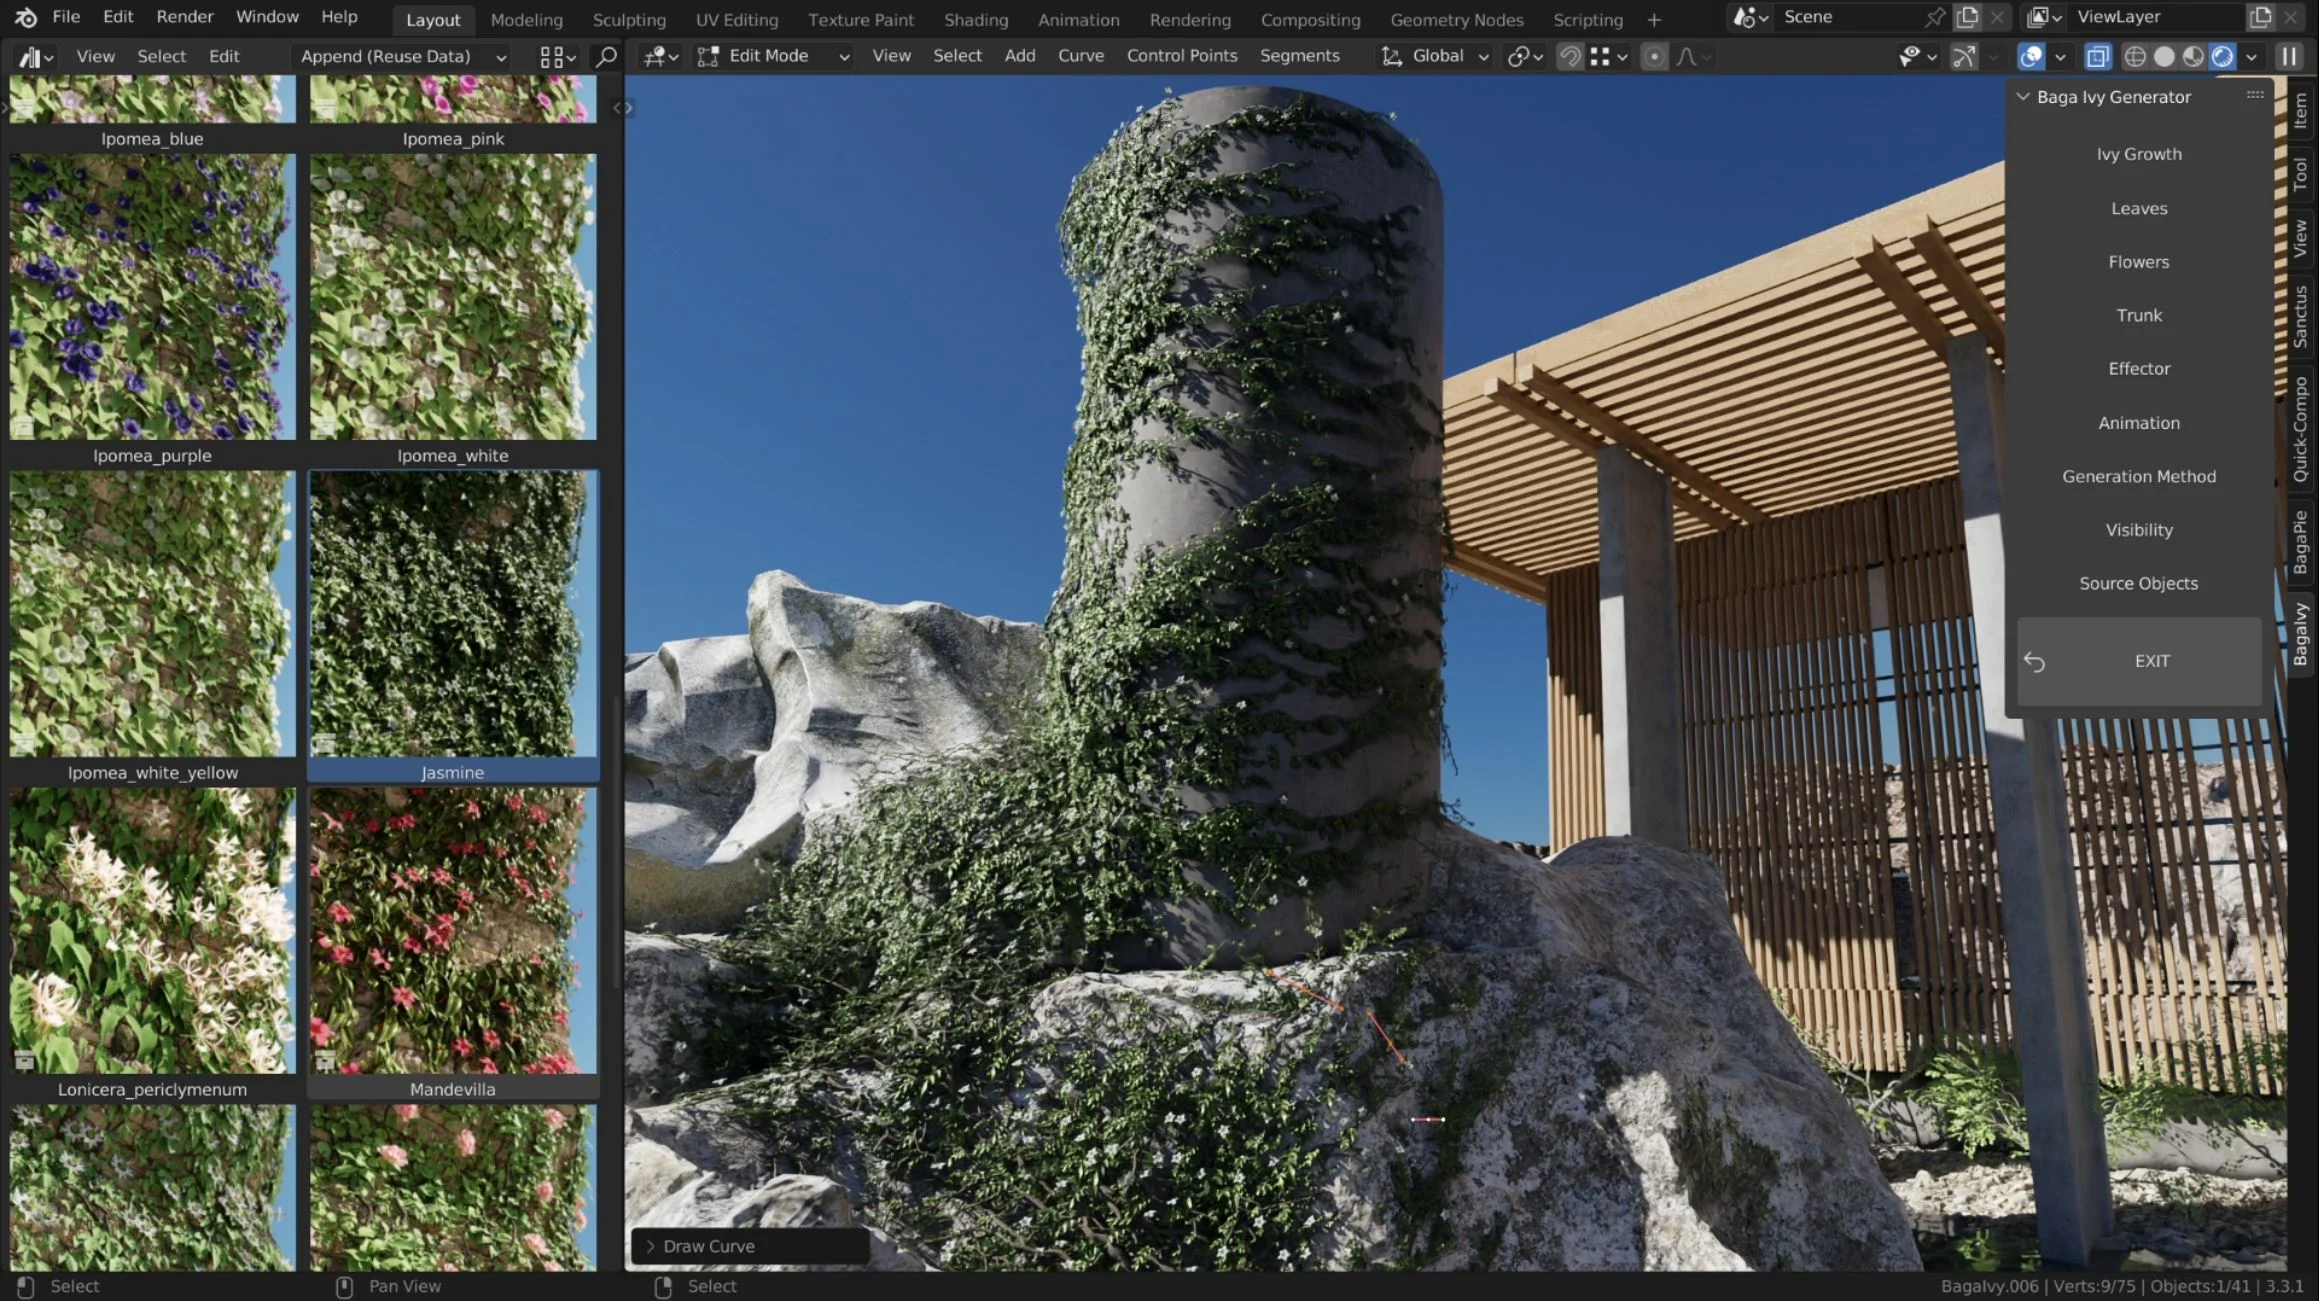This screenshot has height=1301, width=2319.
Task: Toggle snapping magnet icon
Action: point(1570,57)
